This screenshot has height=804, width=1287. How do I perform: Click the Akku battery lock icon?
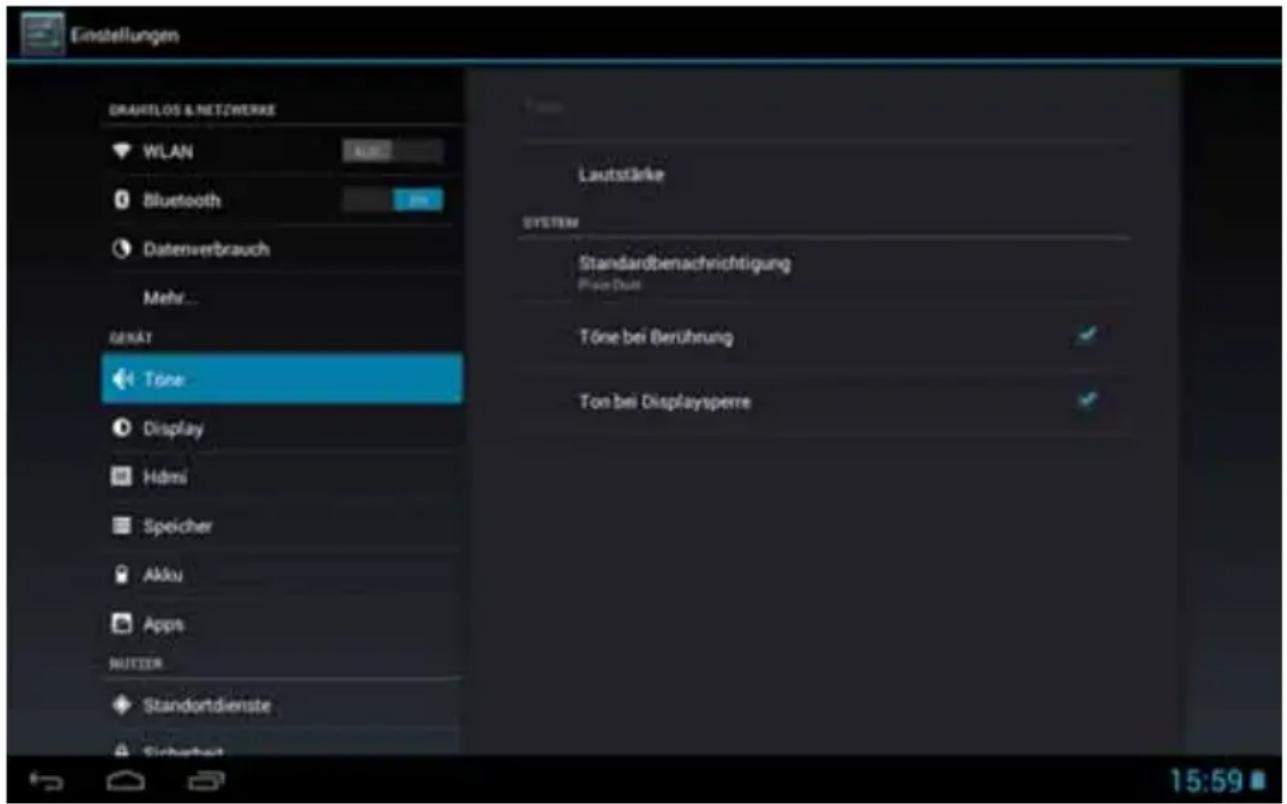pyautogui.click(x=122, y=575)
